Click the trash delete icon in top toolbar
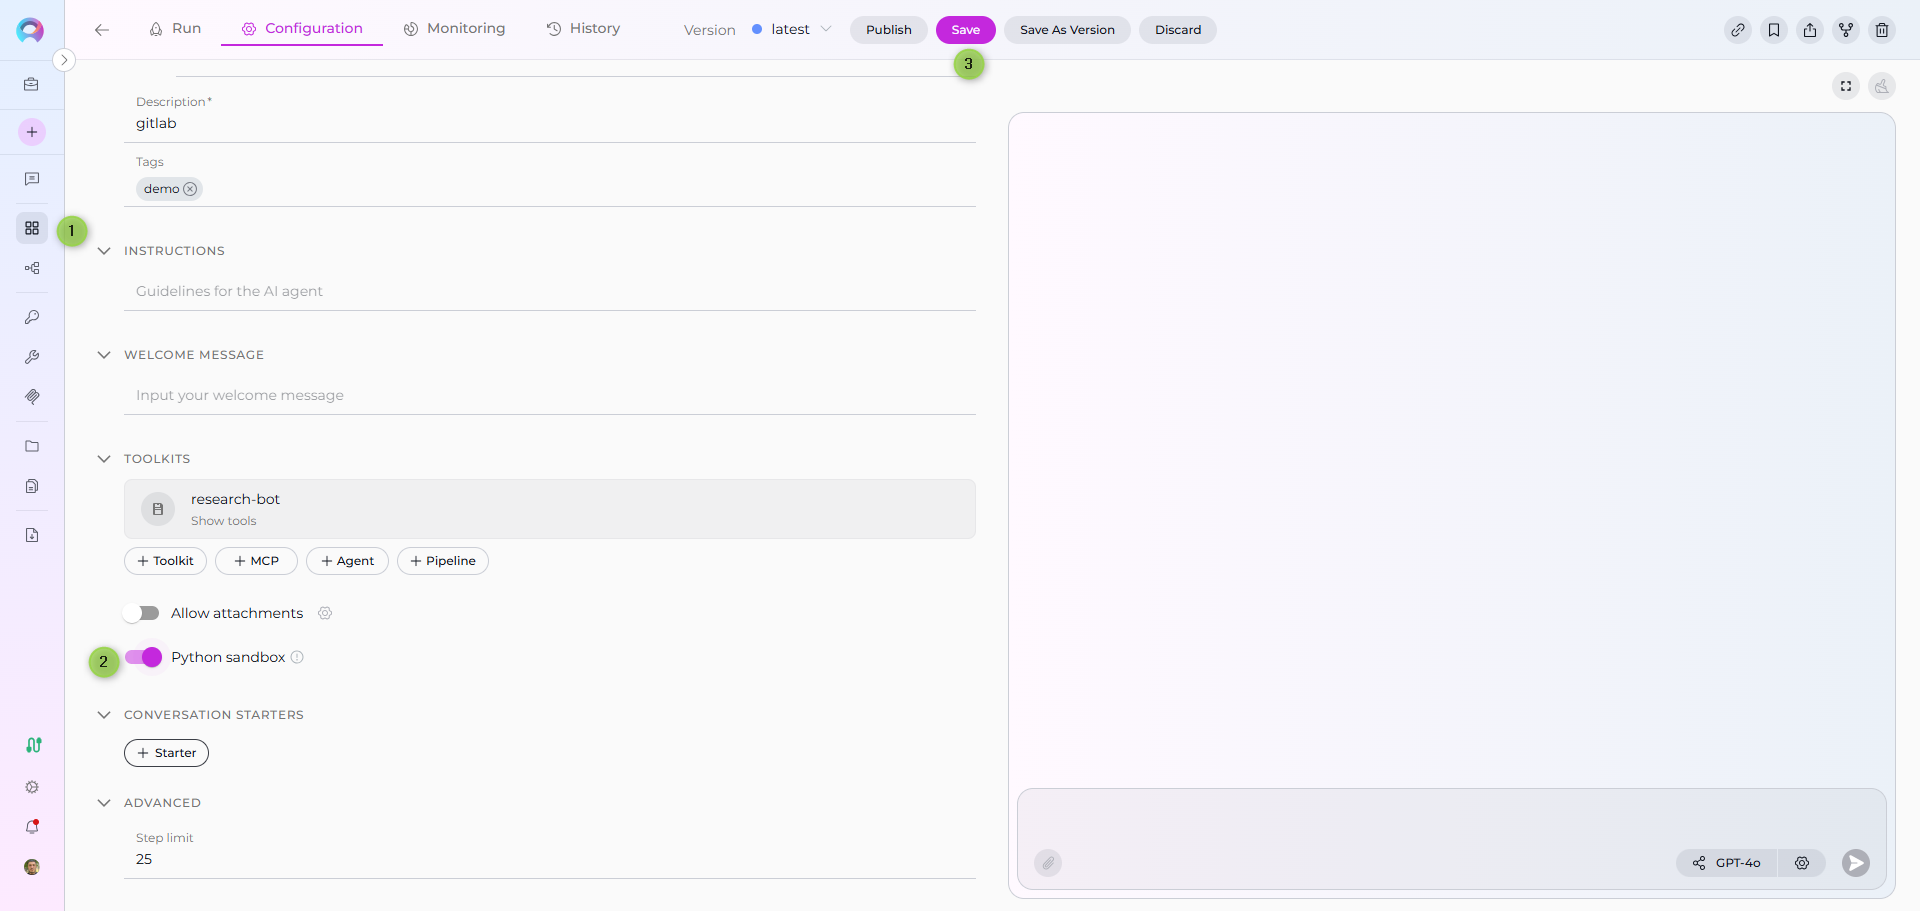The height and width of the screenshot is (911, 1920). pos(1881,30)
